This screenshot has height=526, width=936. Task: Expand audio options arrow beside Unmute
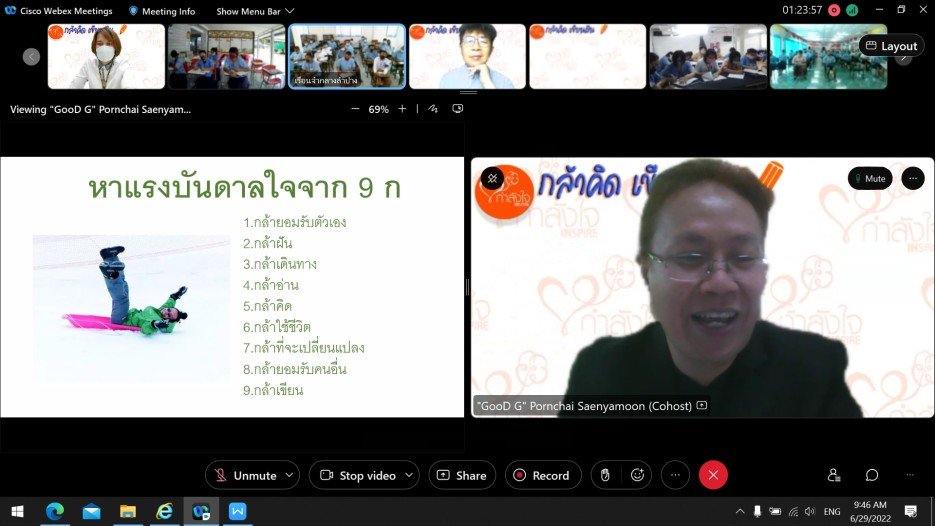tap(290, 475)
